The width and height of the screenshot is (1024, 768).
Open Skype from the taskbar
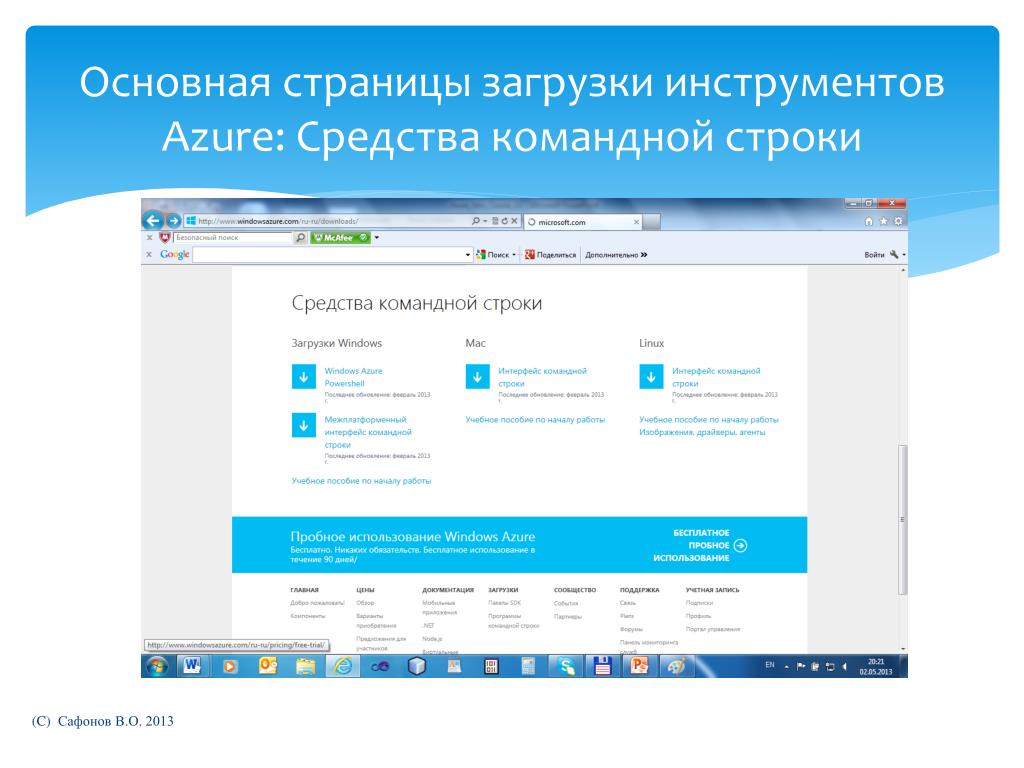(566, 666)
